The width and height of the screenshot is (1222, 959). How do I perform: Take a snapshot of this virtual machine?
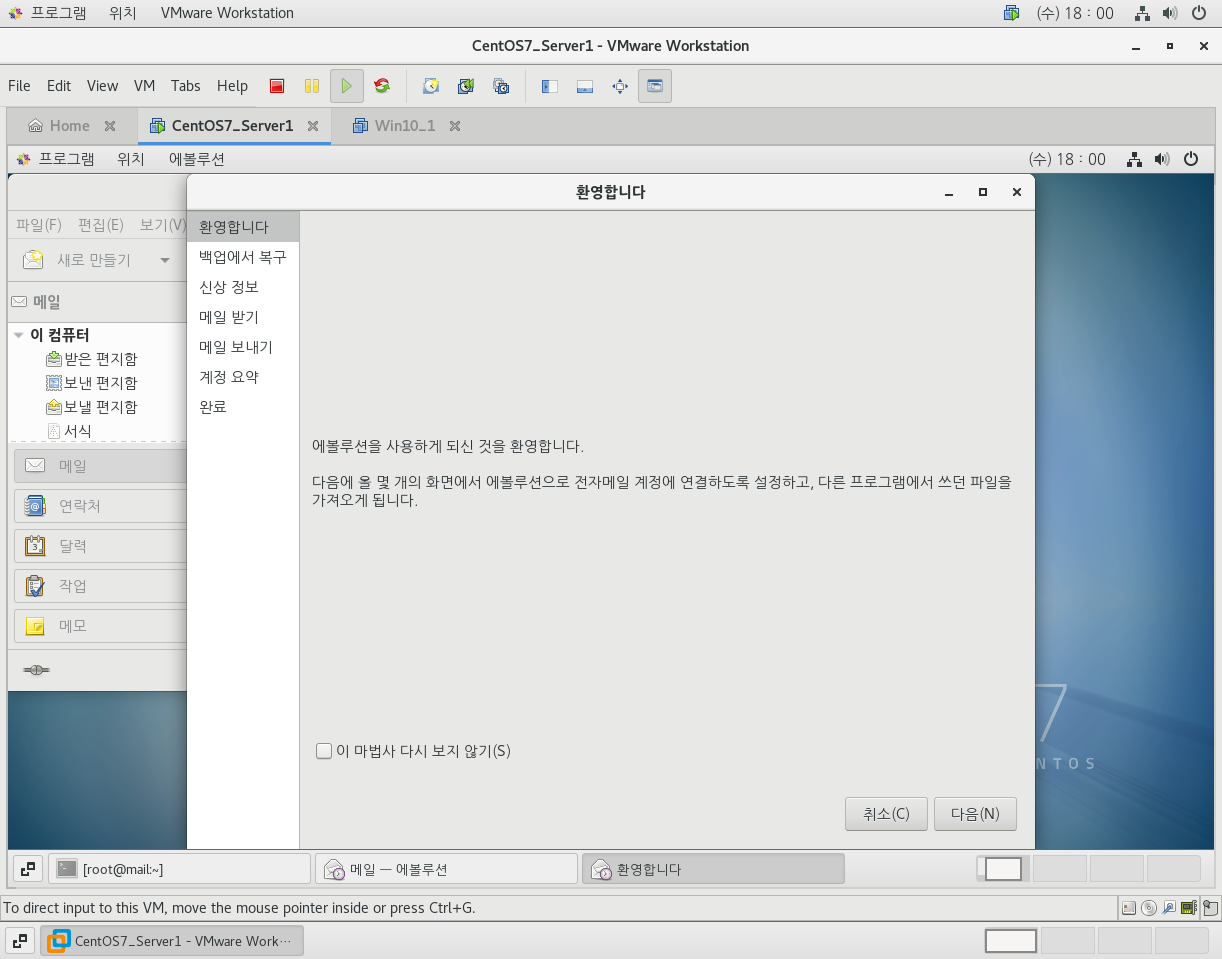[x=430, y=86]
